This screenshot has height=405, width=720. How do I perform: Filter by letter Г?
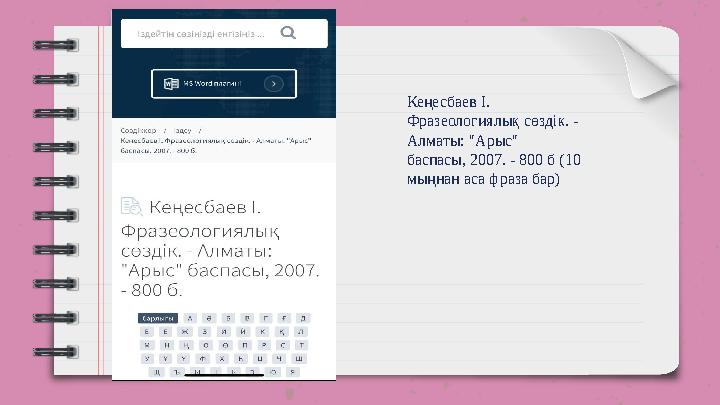pos(265,318)
